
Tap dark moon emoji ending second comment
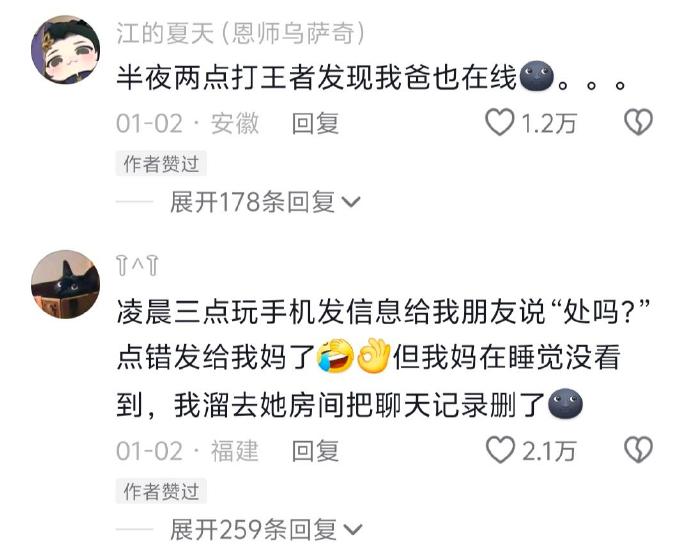565,404
